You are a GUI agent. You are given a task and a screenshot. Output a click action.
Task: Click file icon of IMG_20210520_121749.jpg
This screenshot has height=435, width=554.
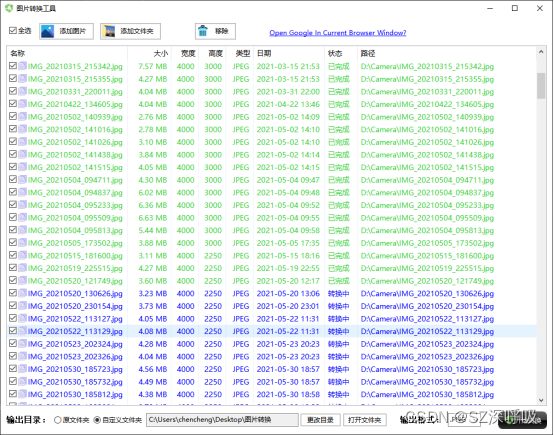pos(23,281)
